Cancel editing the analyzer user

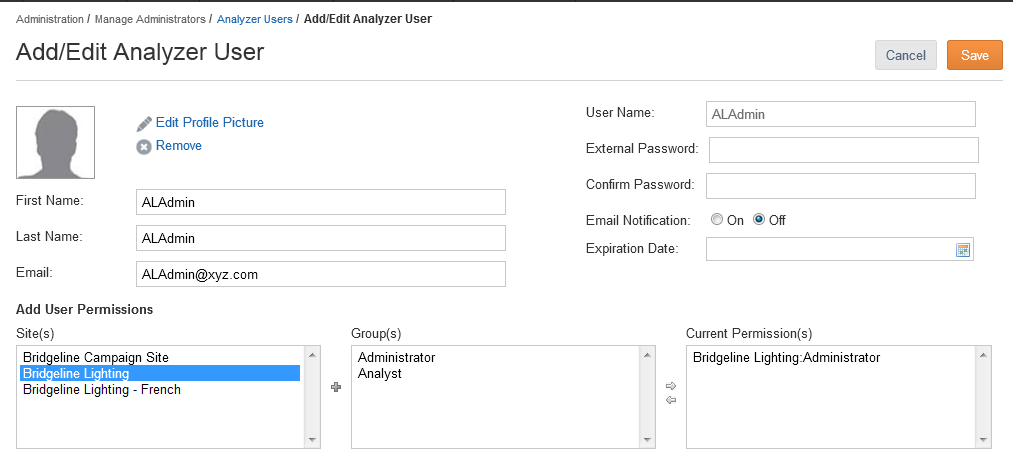coord(905,56)
